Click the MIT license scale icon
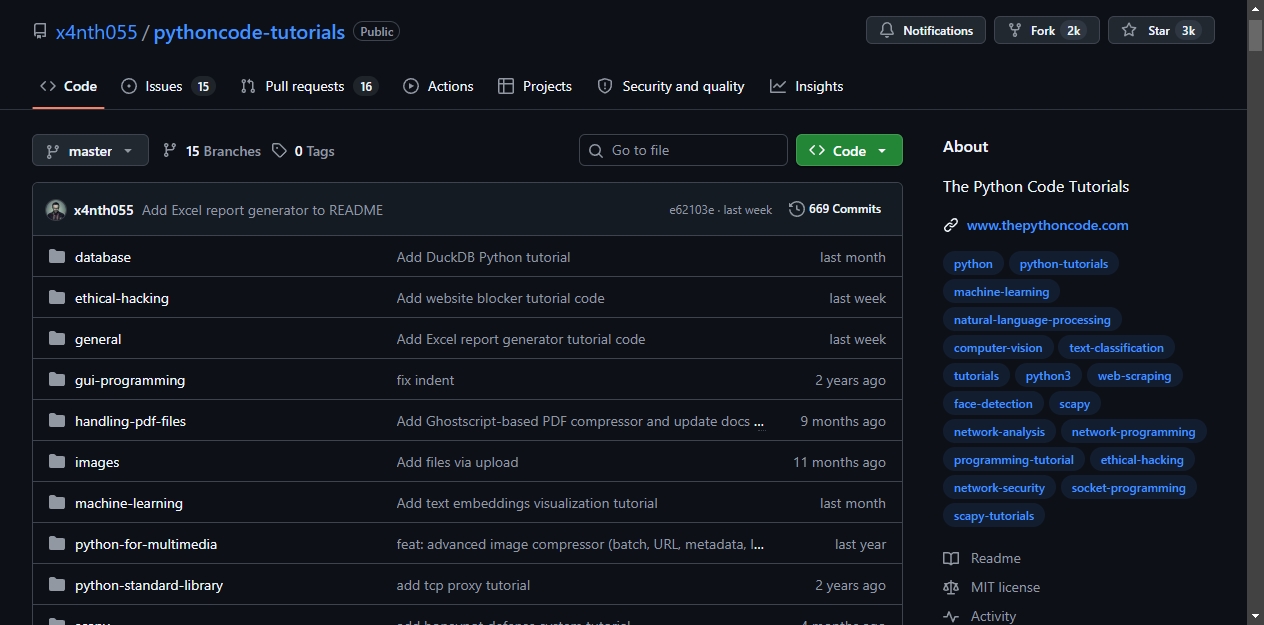The width and height of the screenshot is (1264, 625). 951,587
